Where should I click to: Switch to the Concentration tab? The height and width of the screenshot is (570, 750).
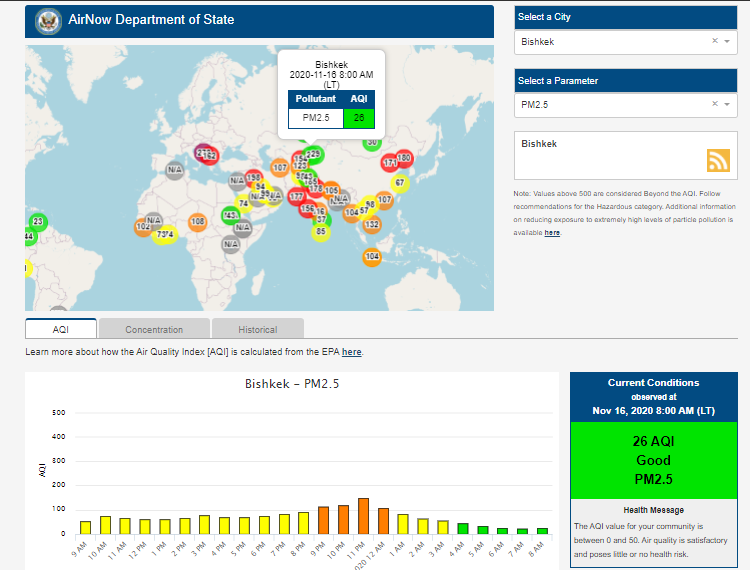pos(154,329)
